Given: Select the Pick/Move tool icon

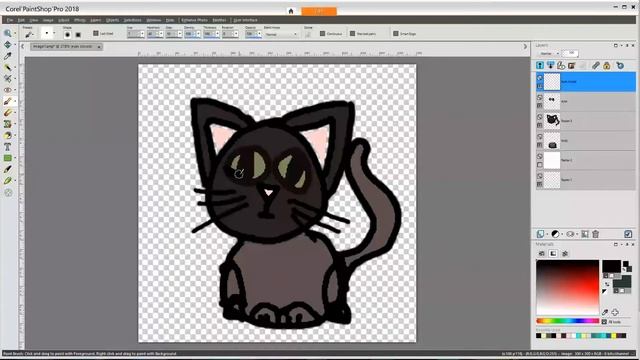Looking at the screenshot, I should coord(7,44).
